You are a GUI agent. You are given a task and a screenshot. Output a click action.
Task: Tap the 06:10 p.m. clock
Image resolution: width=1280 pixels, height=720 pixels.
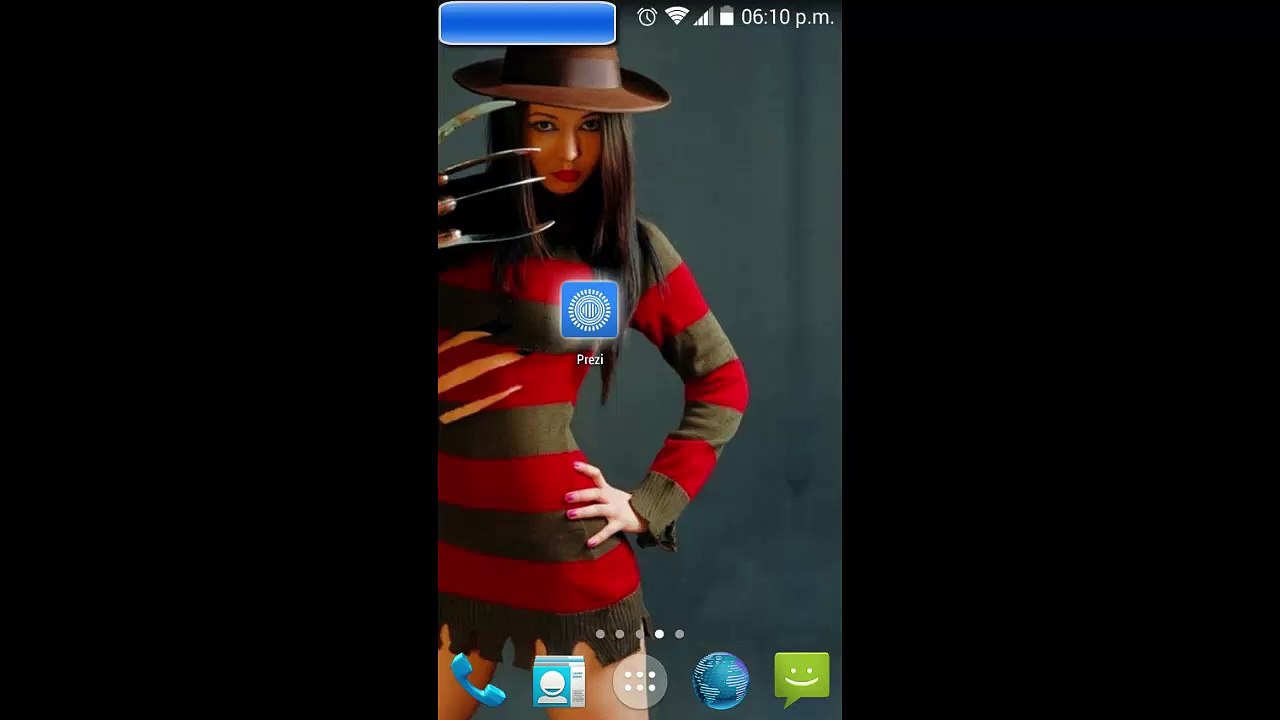tap(787, 17)
